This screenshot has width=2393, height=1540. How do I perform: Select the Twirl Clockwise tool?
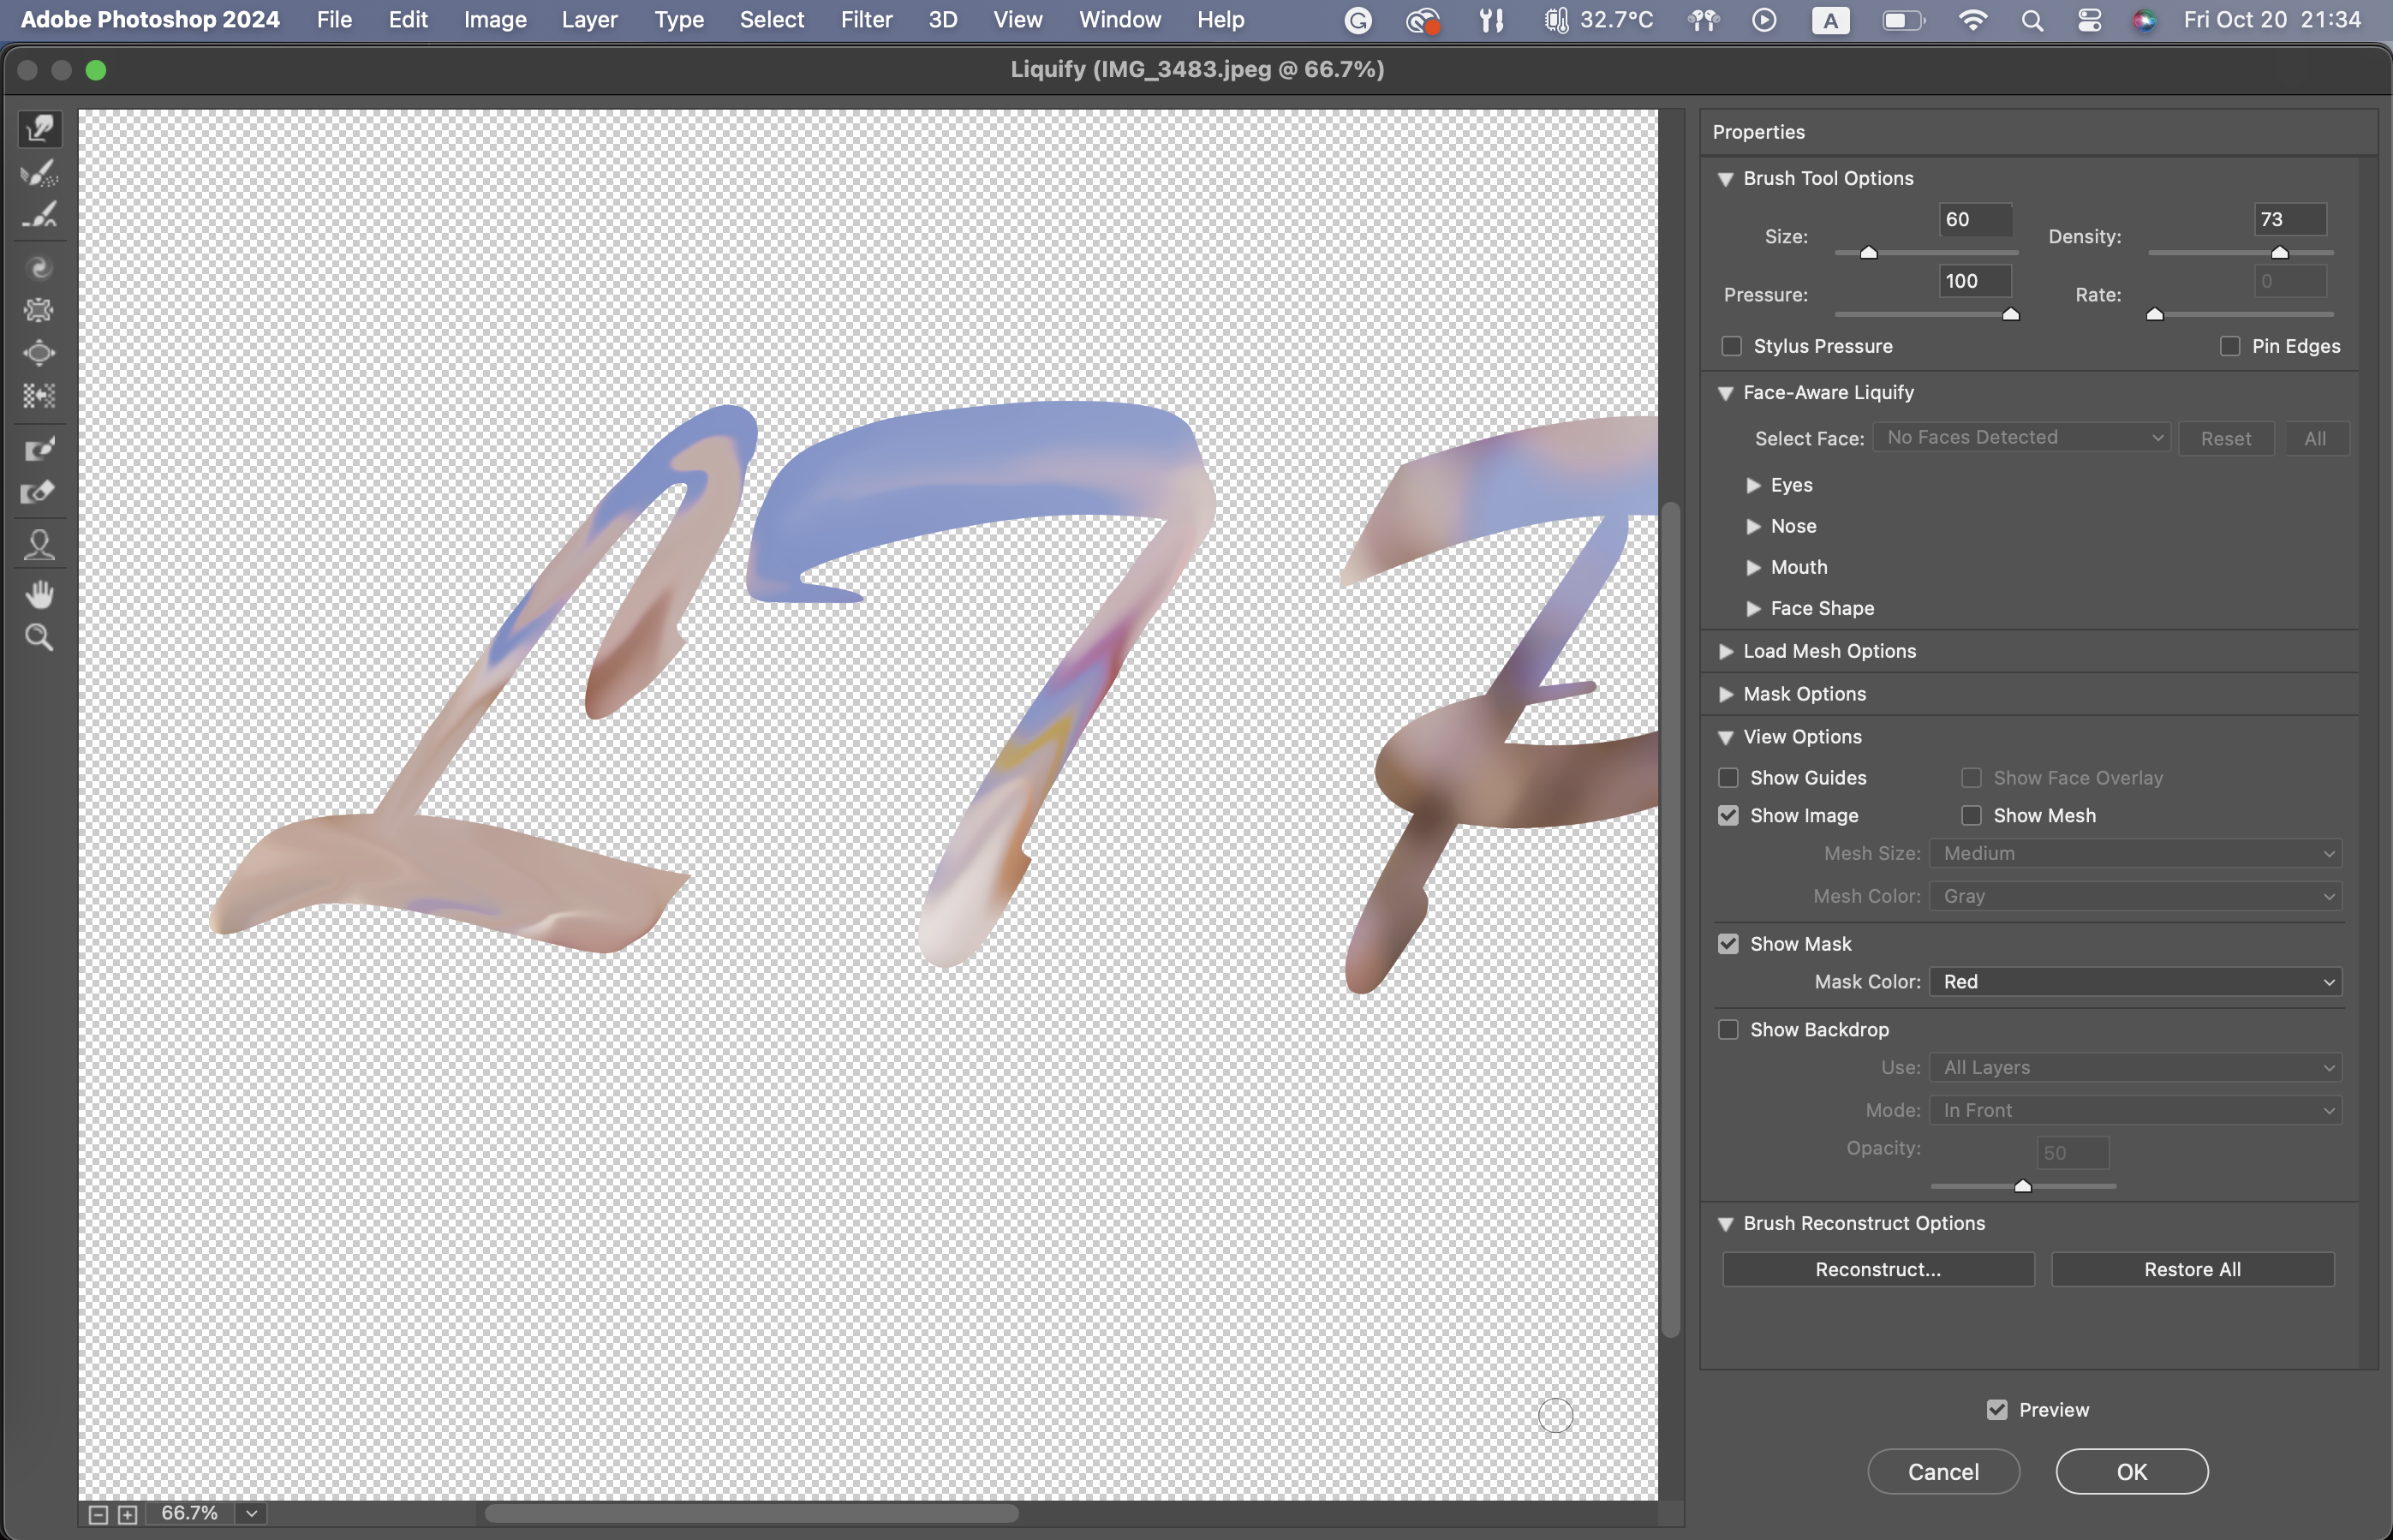tap(40, 267)
